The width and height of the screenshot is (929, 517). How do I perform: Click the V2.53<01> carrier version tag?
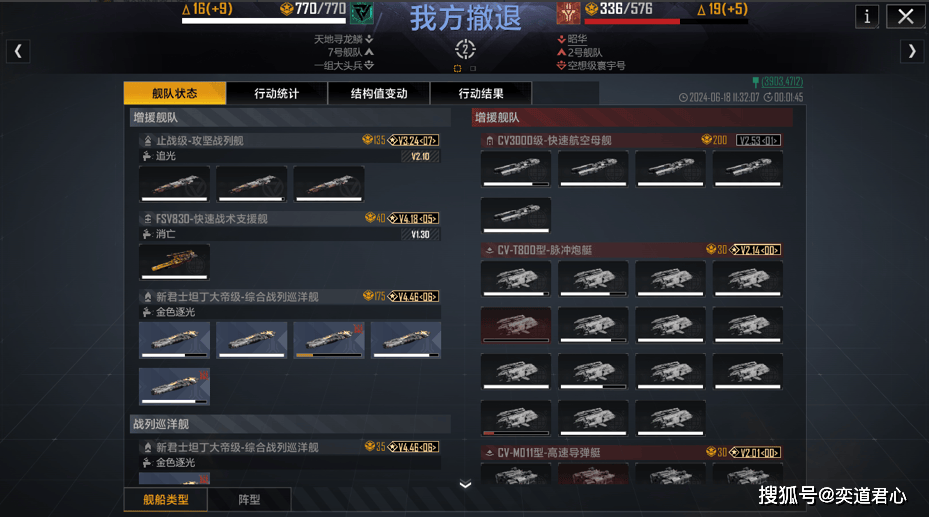[x=758, y=140]
